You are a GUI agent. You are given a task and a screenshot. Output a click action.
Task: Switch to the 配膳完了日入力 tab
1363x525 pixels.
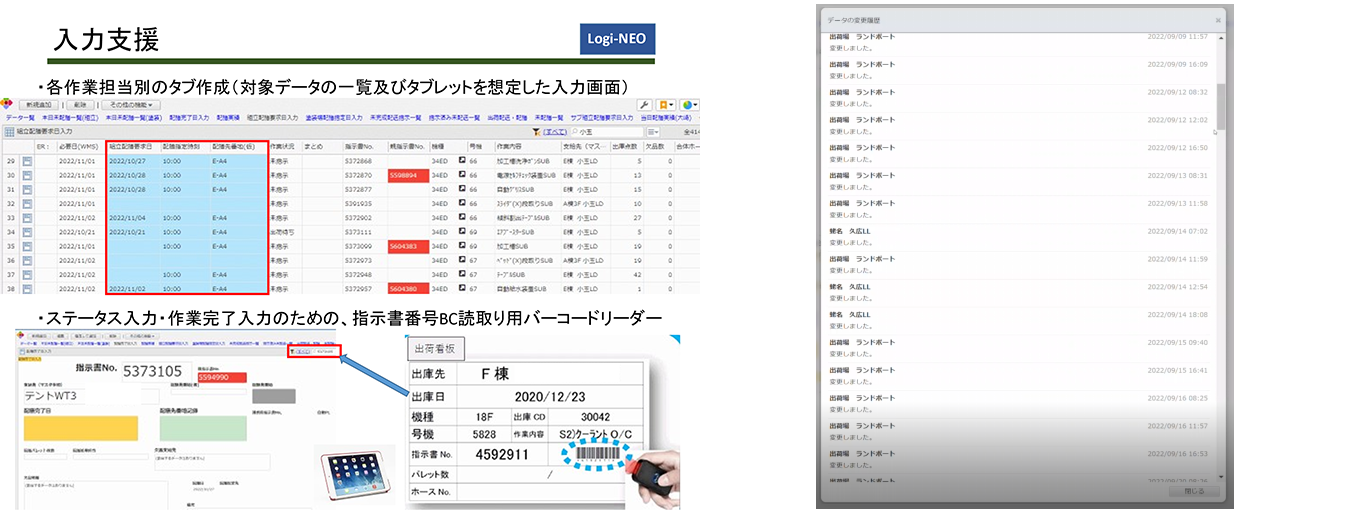pyautogui.click(x=188, y=118)
